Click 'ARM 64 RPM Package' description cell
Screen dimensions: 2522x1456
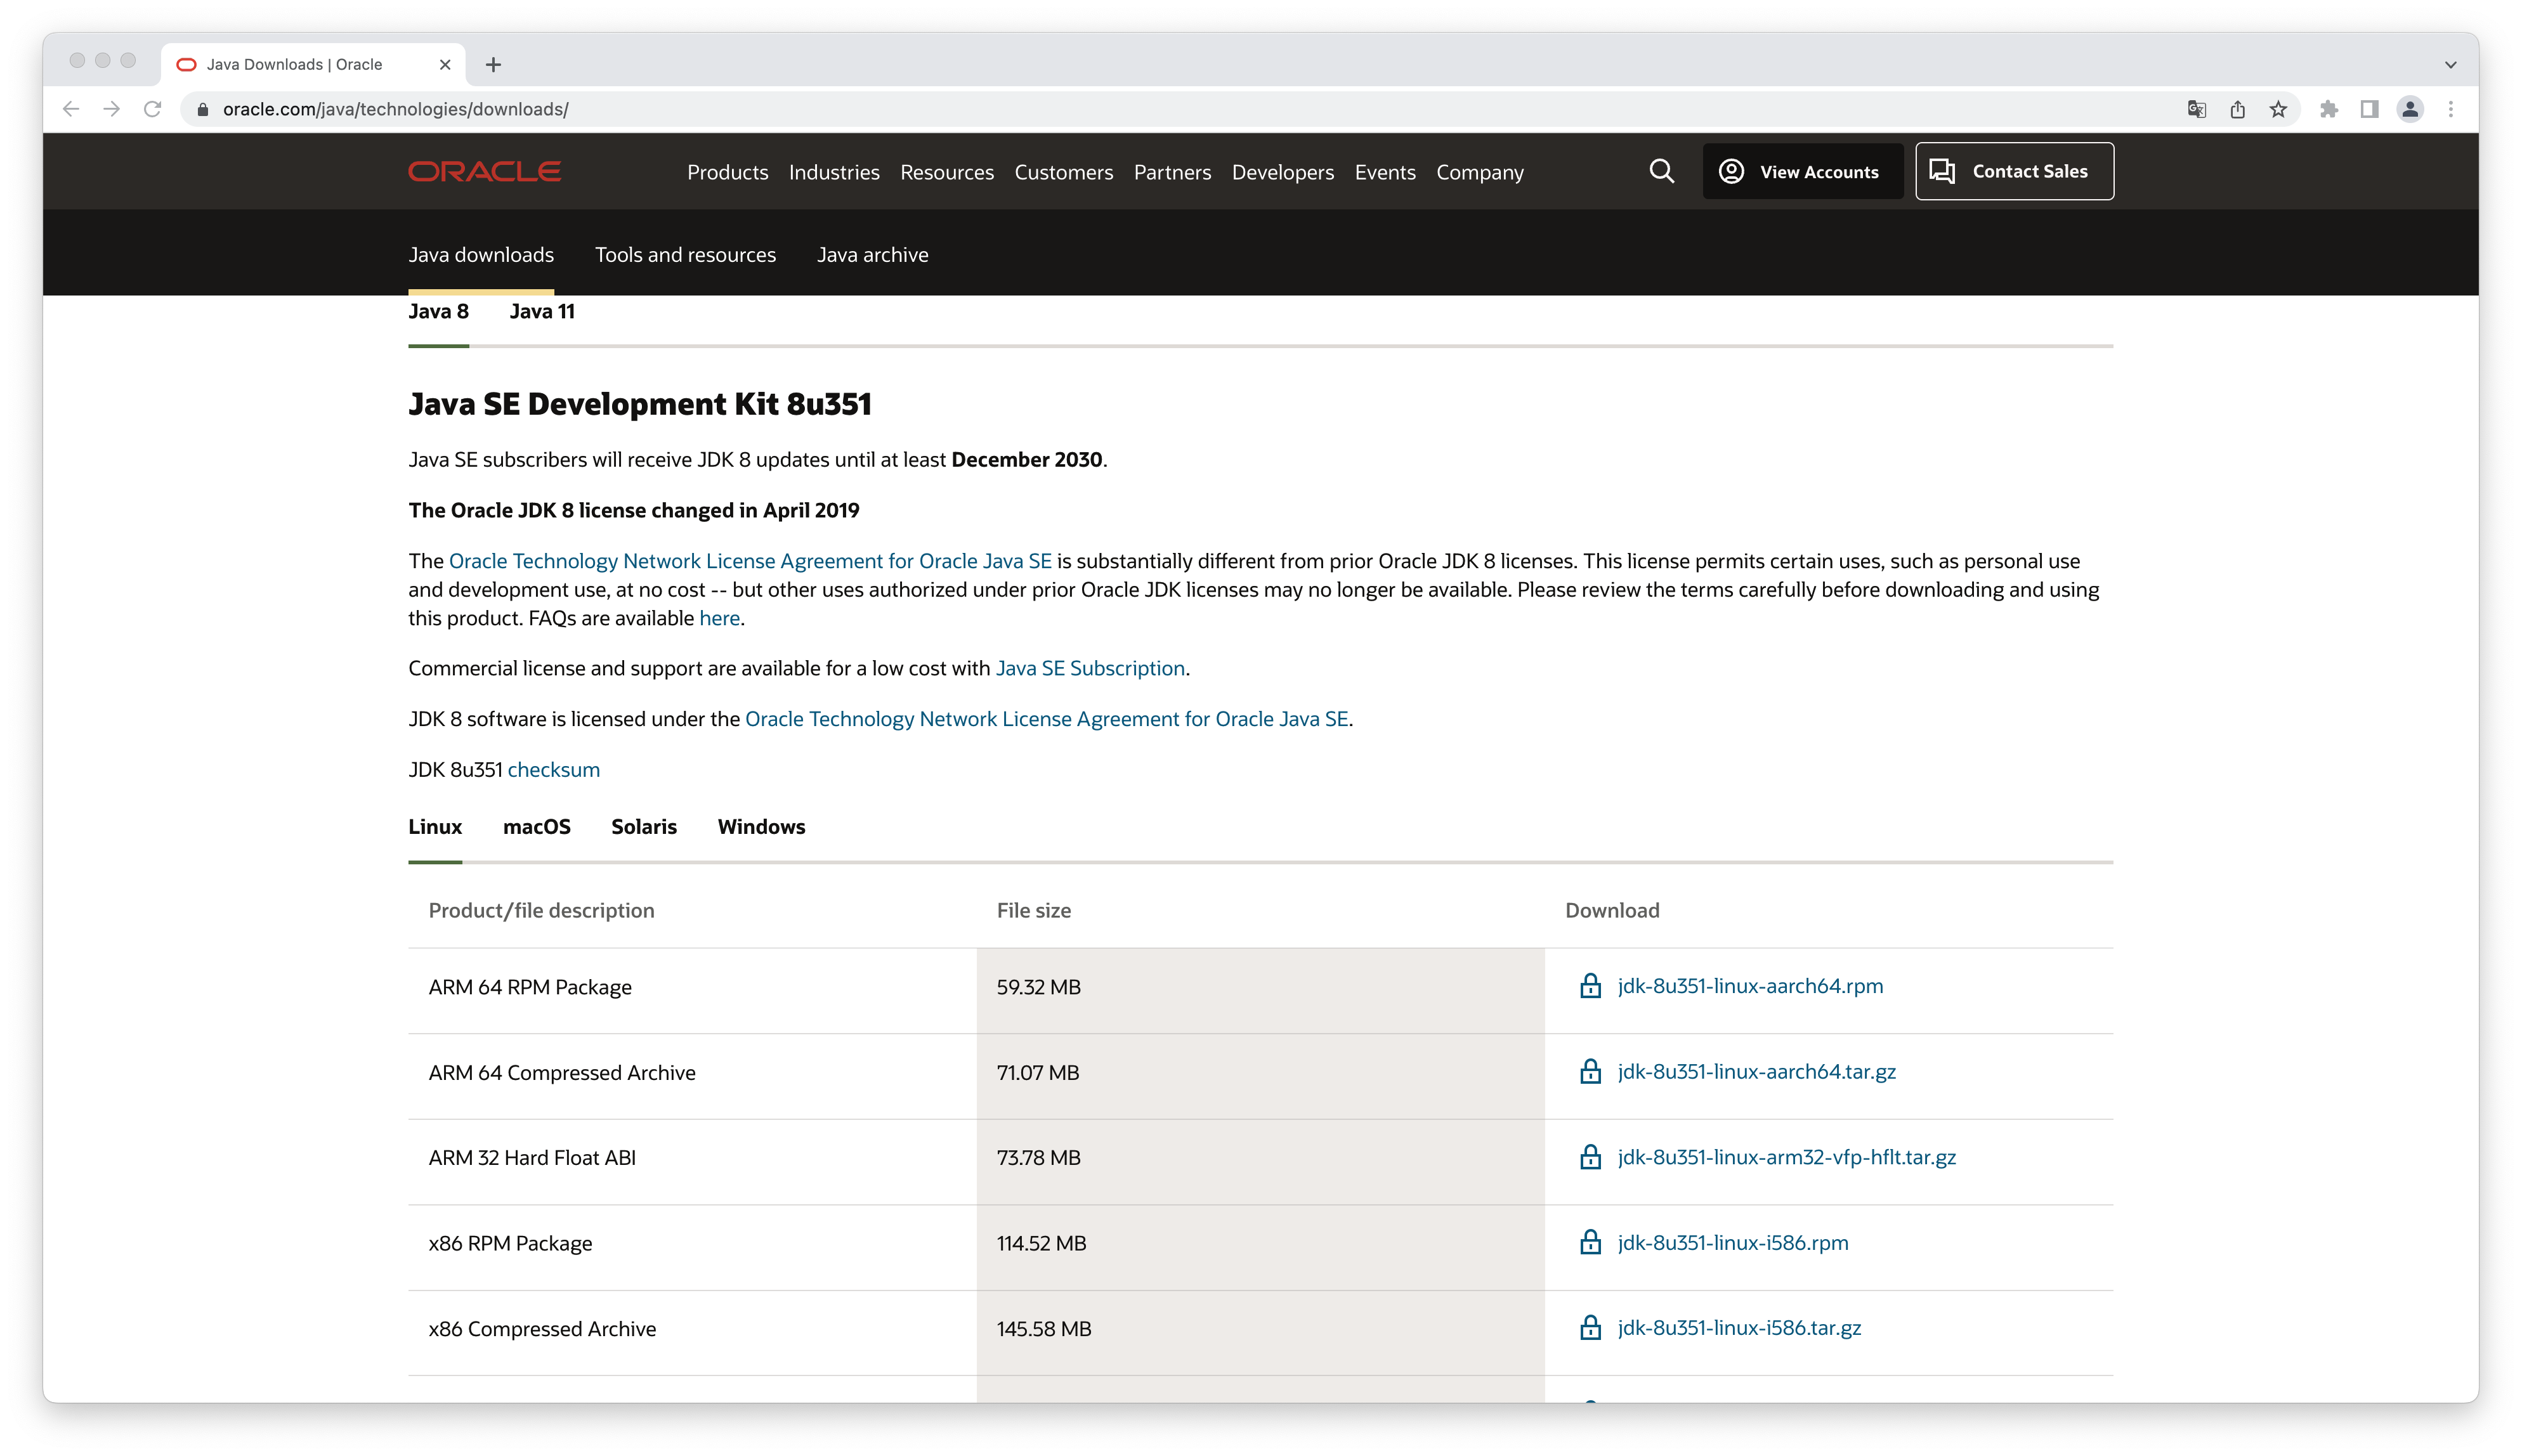pyautogui.click(x=692, y=991)
